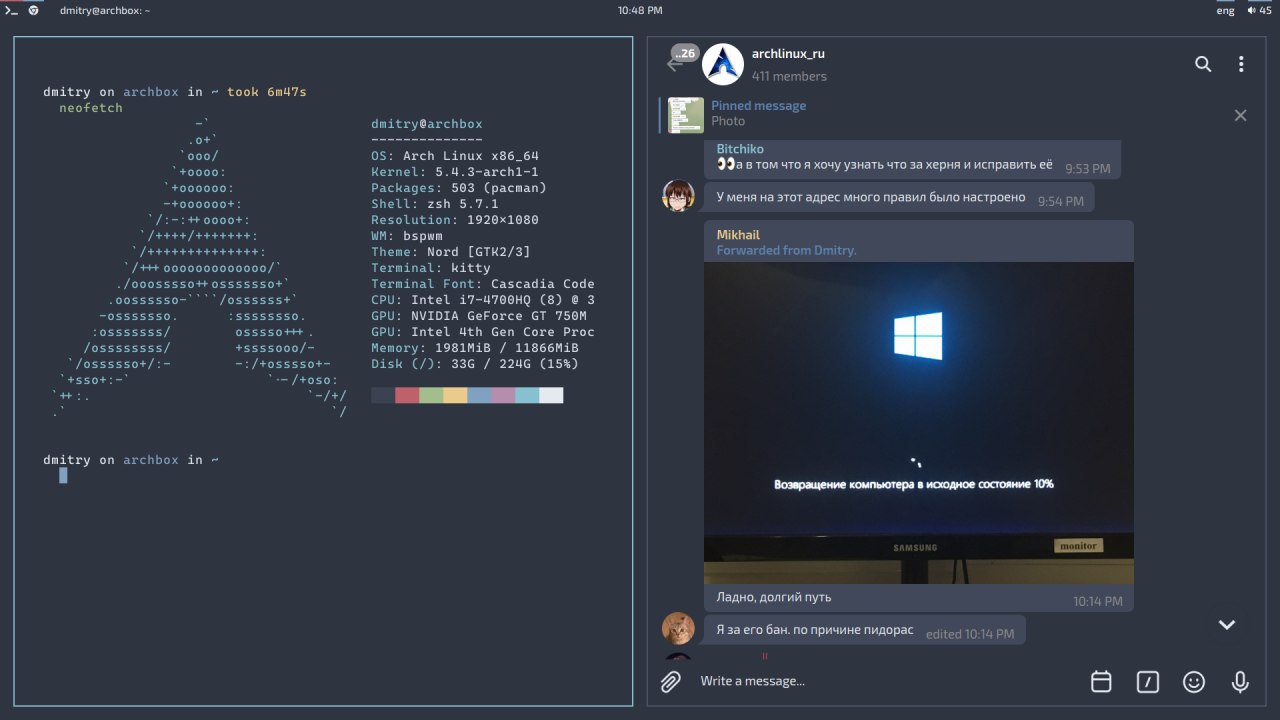Click the red color swatch in neofetch

pyautogui.click(x=407, y=395)
